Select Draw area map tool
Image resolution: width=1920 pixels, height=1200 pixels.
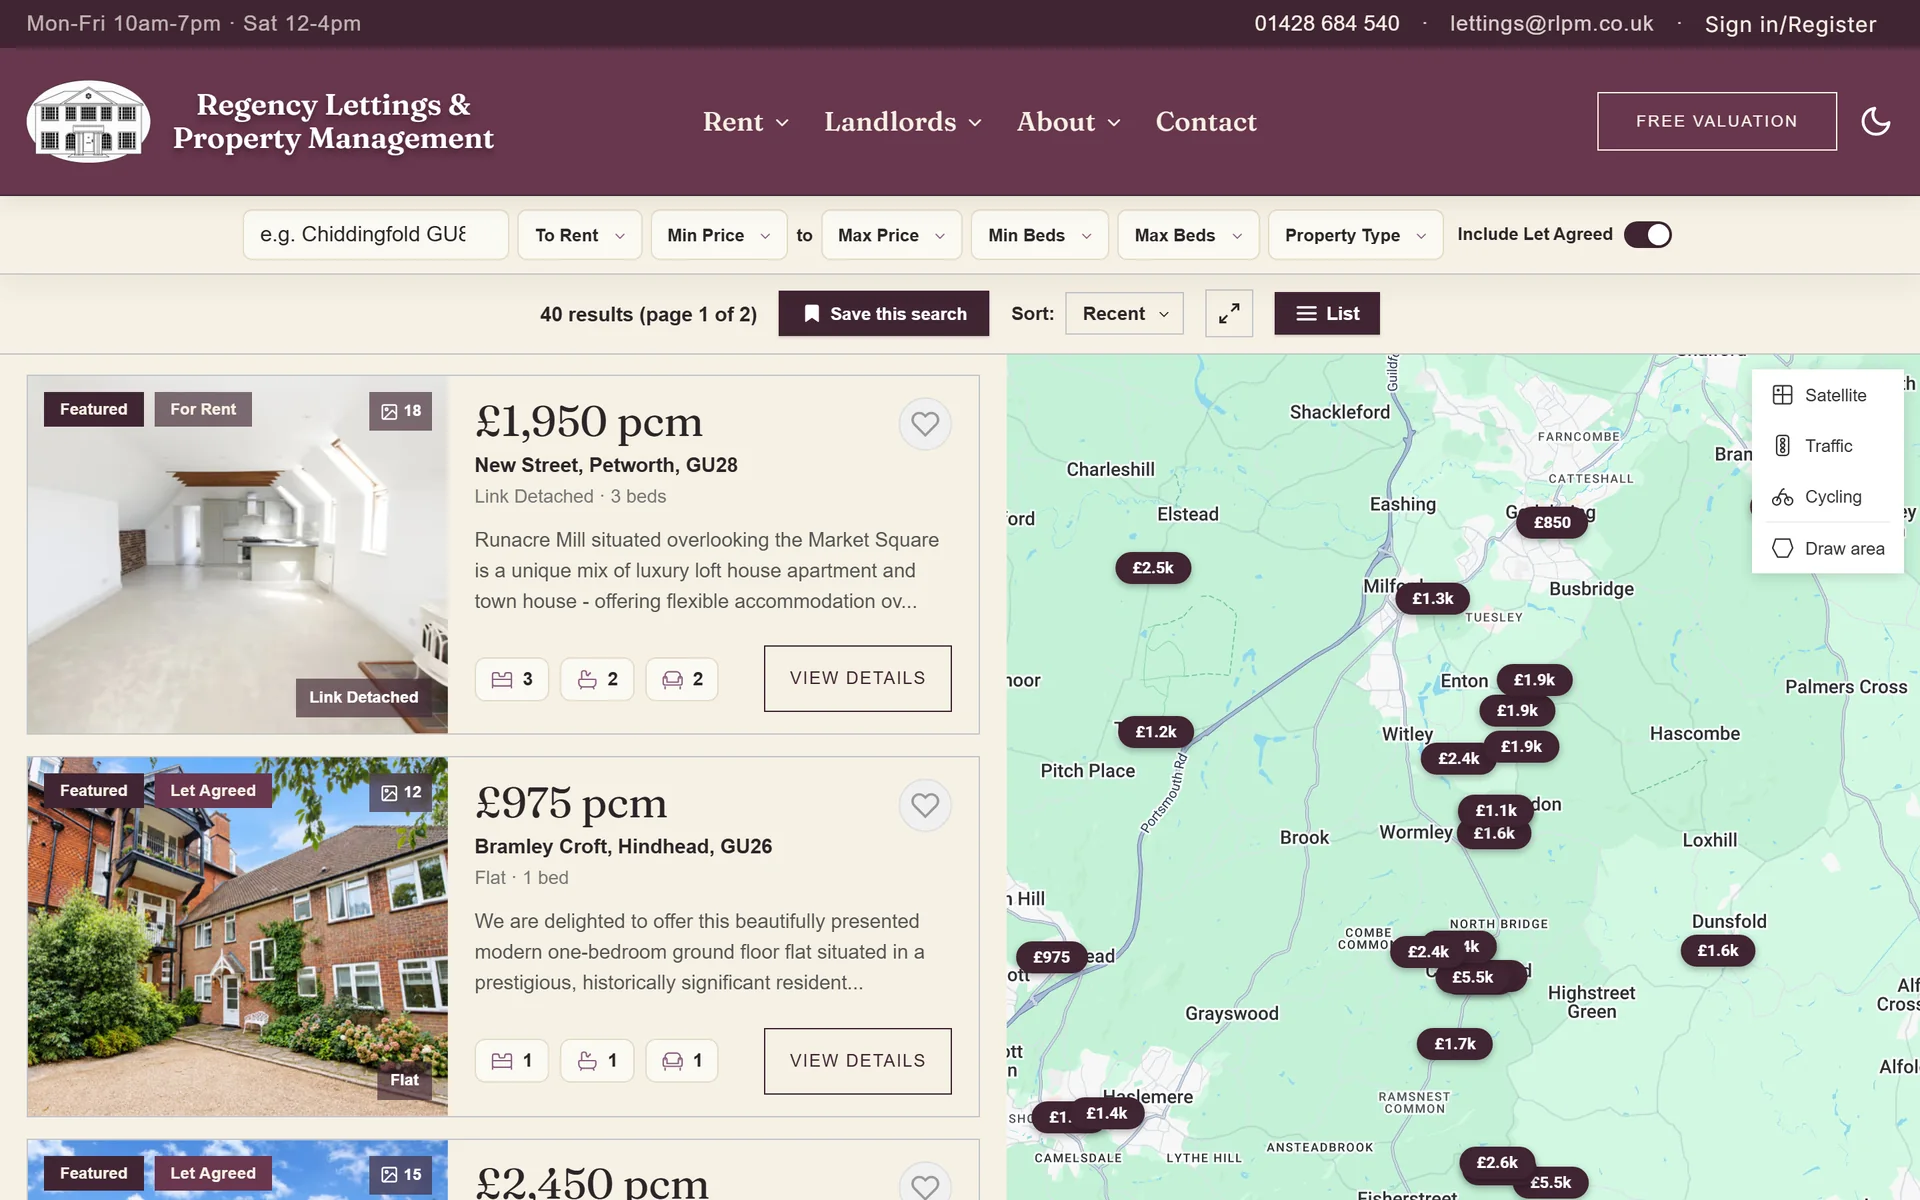(x=1827, y=548)
